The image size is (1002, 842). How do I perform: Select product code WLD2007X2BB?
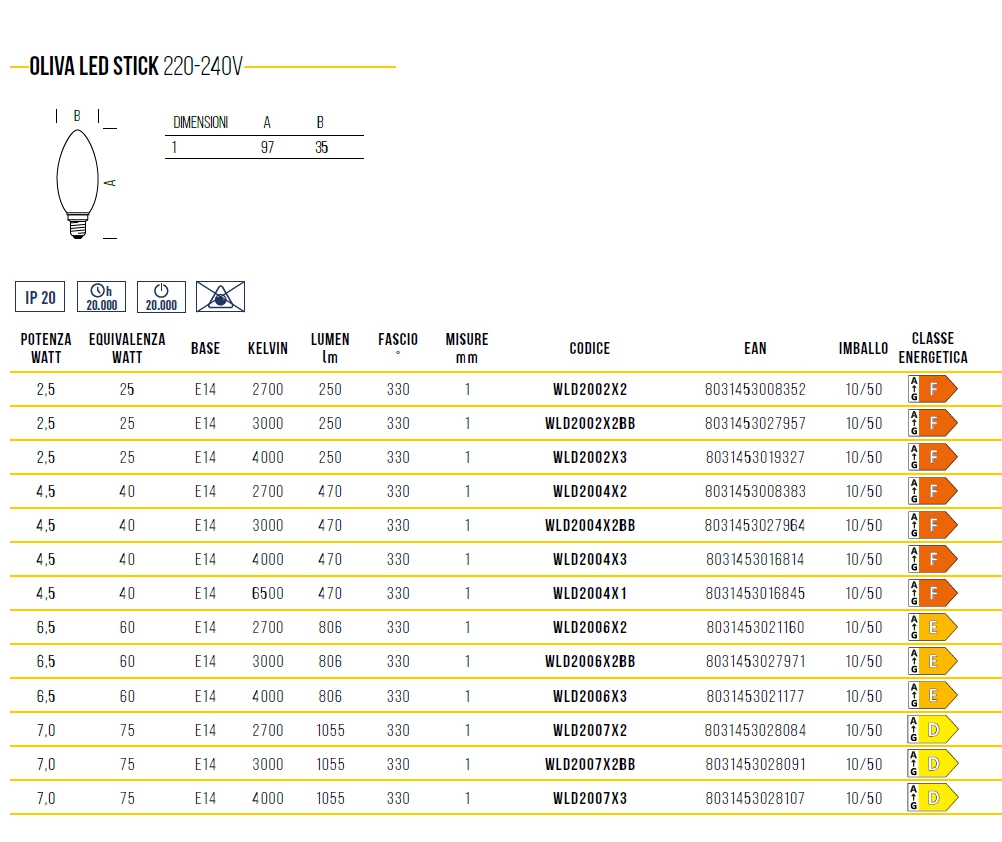click(x=589, y=764)
